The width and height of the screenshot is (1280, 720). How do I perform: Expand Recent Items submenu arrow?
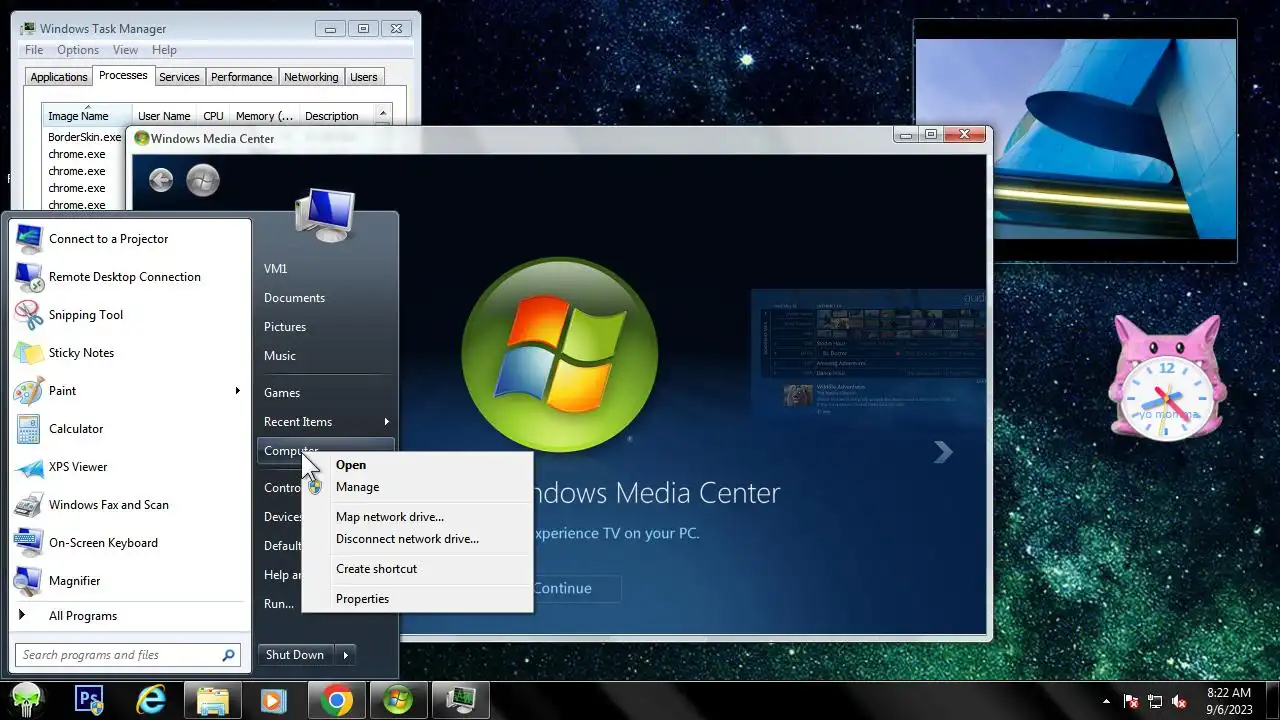[386, 422]
